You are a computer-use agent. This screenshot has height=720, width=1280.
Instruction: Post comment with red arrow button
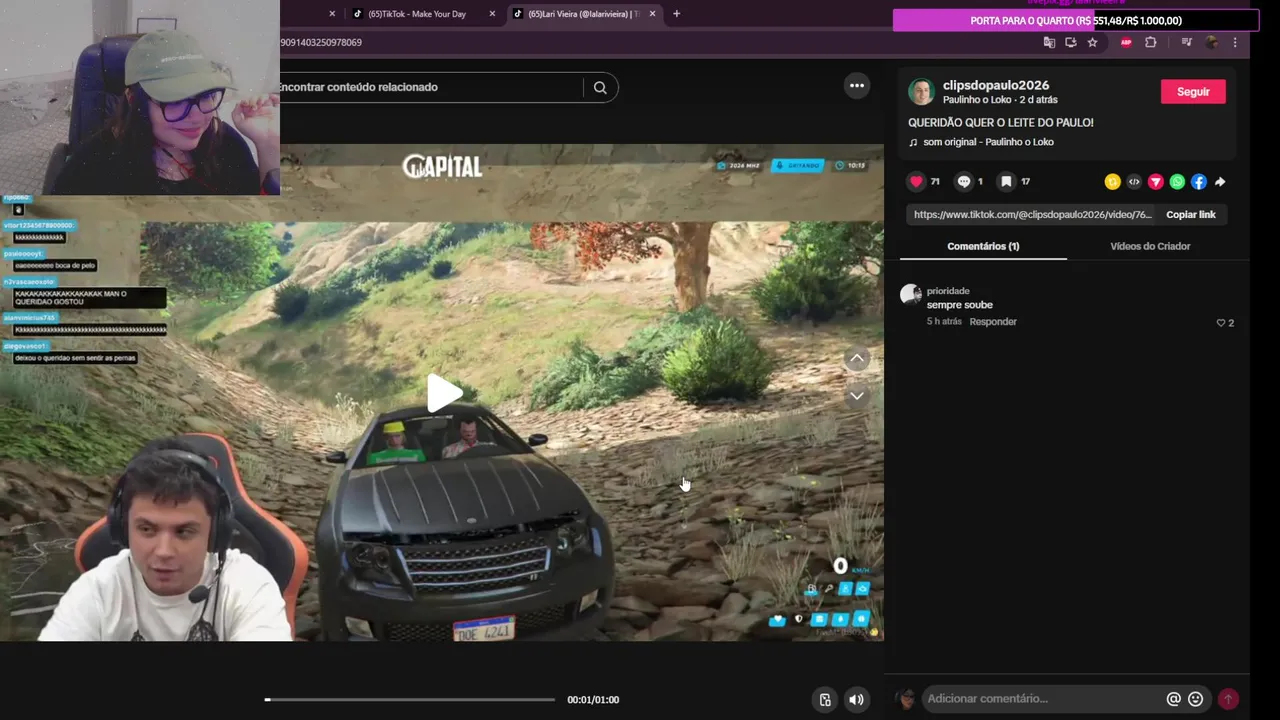tap(1228, 699)
